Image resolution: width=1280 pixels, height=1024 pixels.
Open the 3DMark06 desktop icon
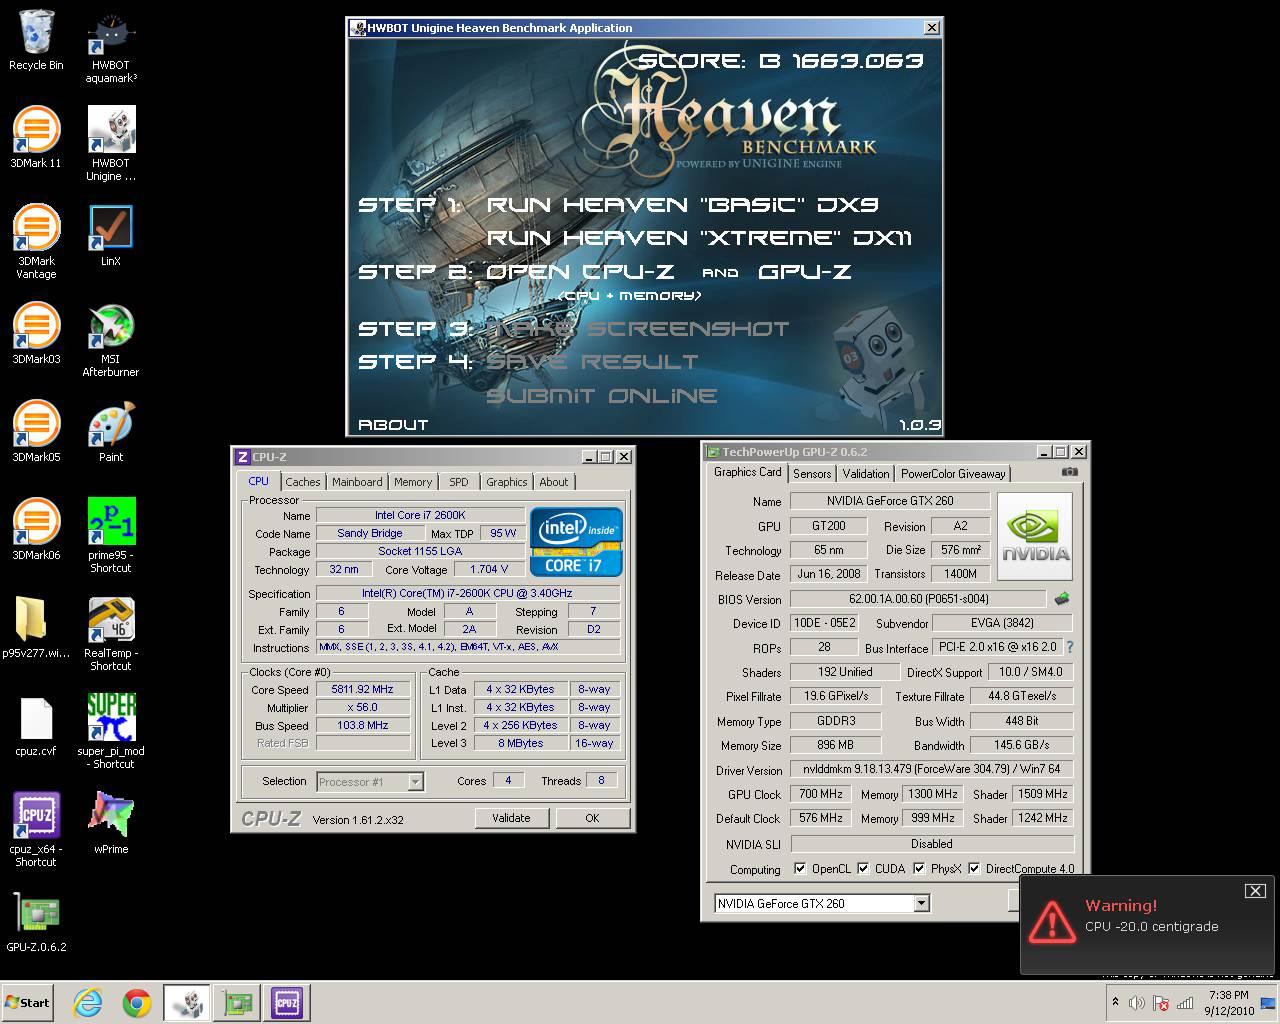tap(36, 529)
